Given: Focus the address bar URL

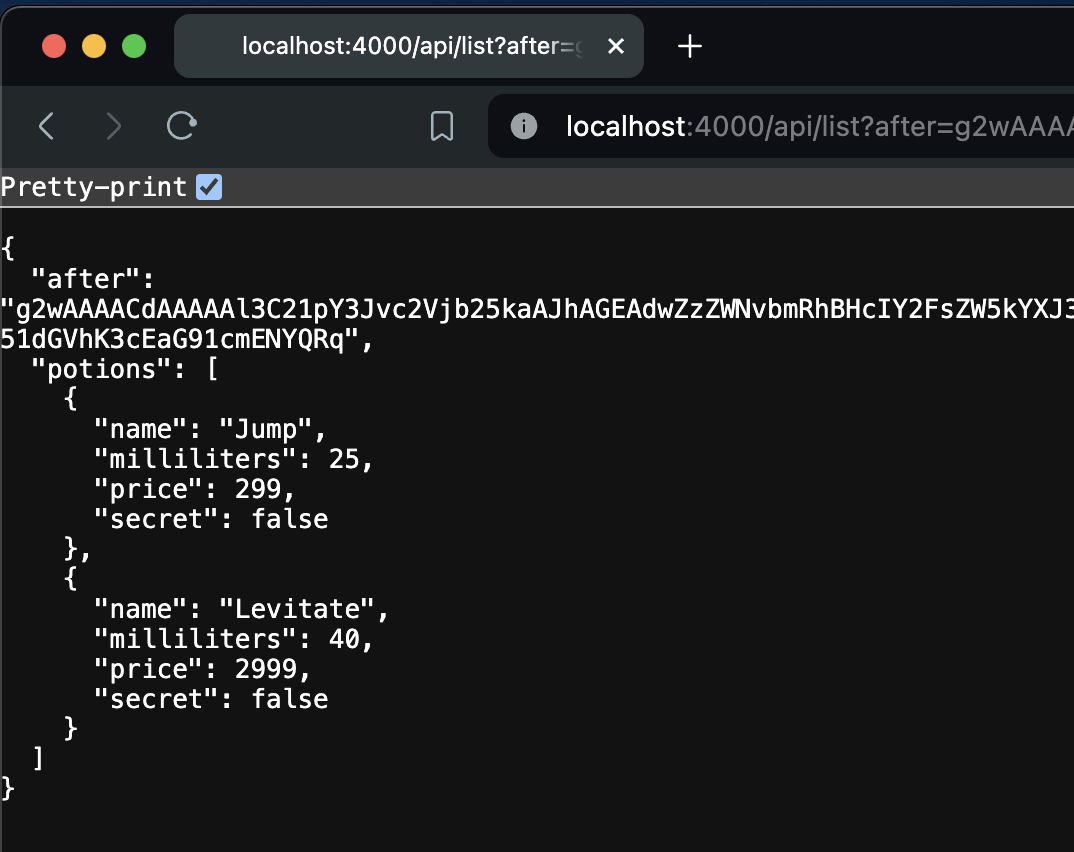Looking at the screenshot, I should point(819,126).
